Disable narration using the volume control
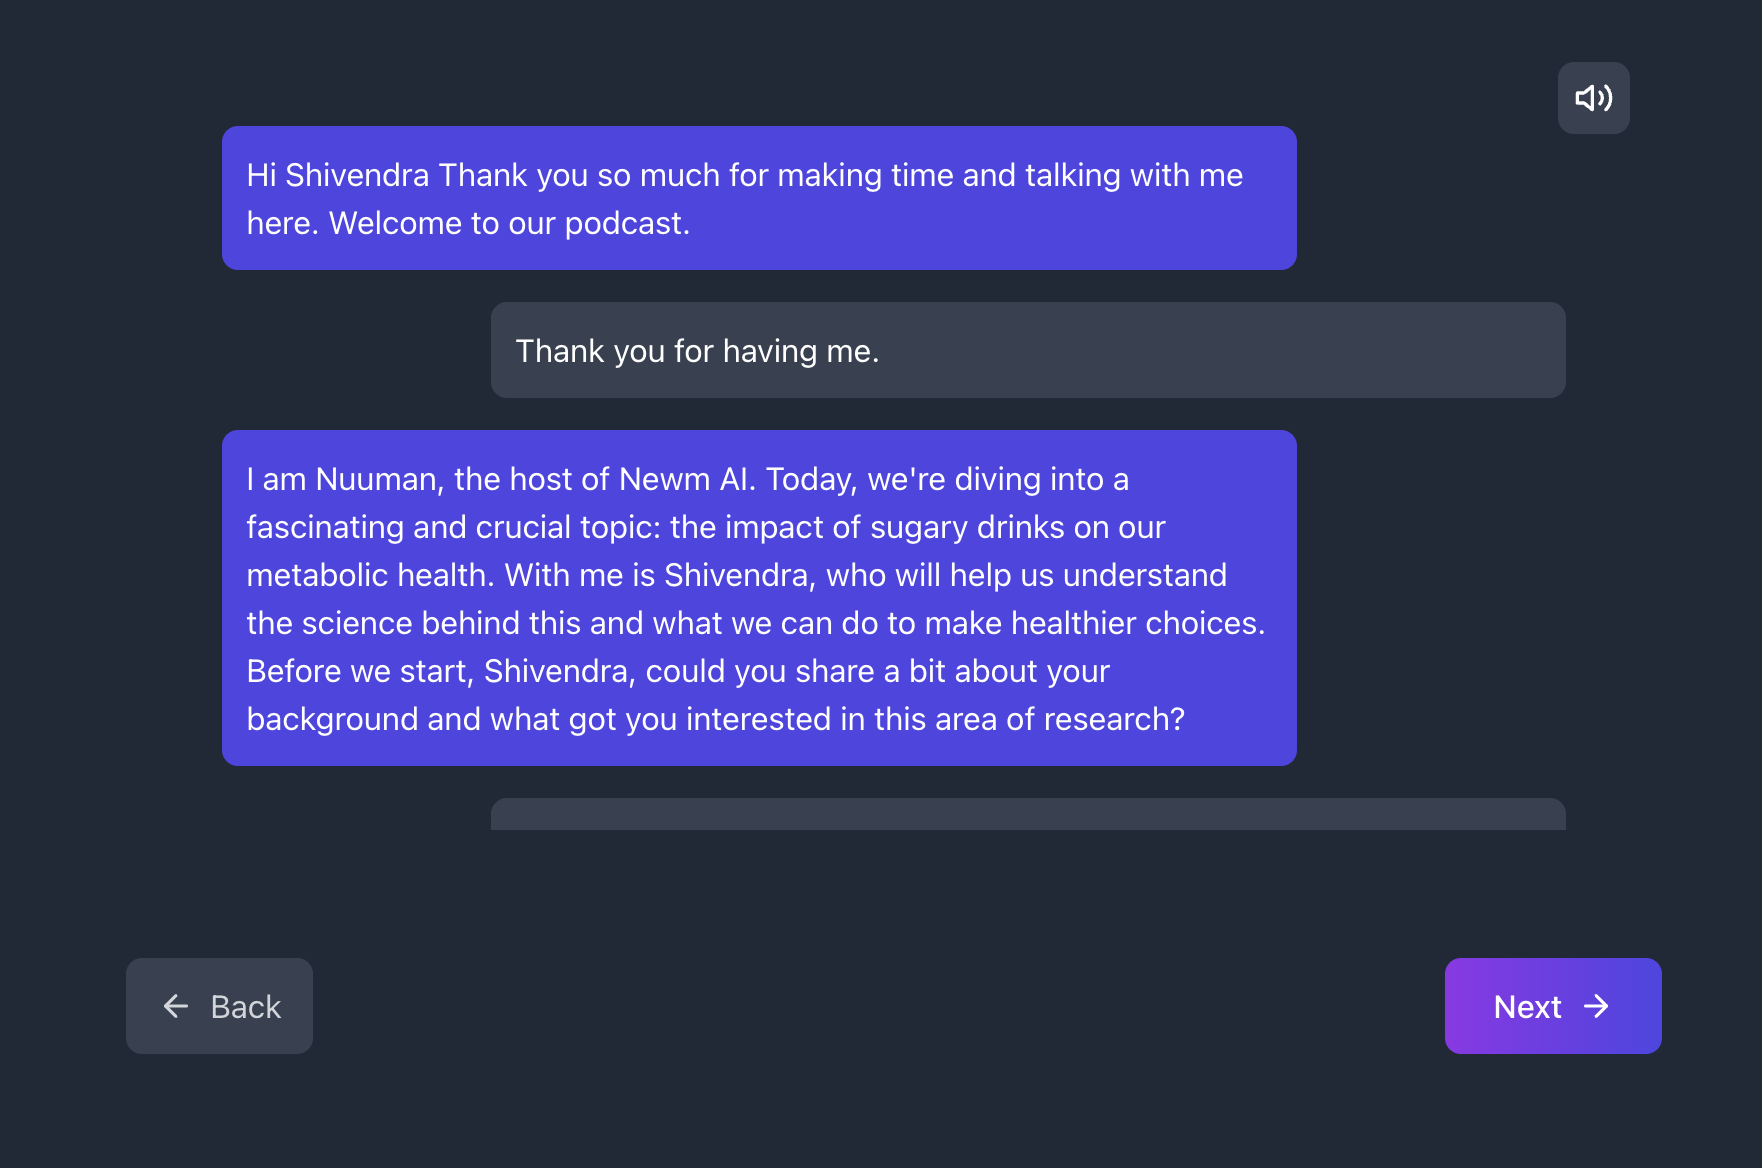Viewport: 1762px width, 1168px height. (x=1594, y=97)
